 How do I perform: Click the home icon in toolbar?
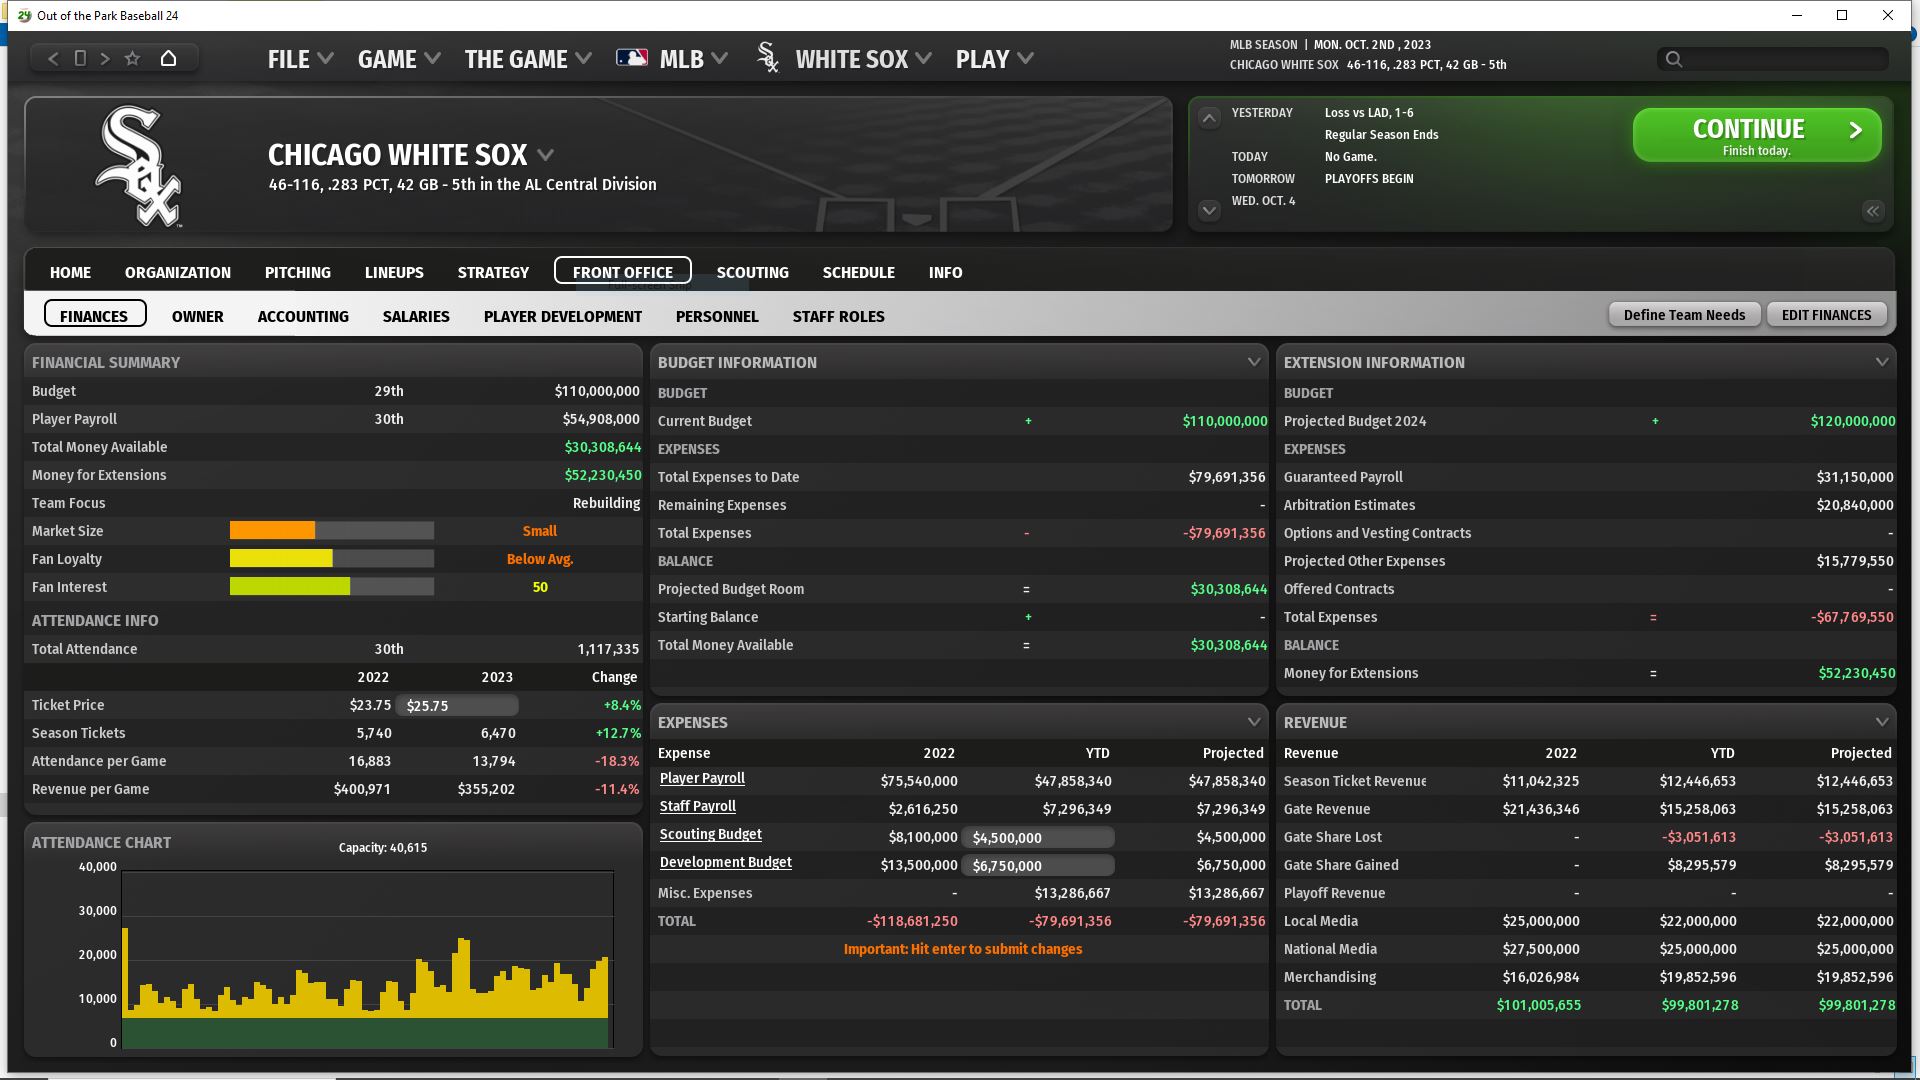[x=168, y=59]
